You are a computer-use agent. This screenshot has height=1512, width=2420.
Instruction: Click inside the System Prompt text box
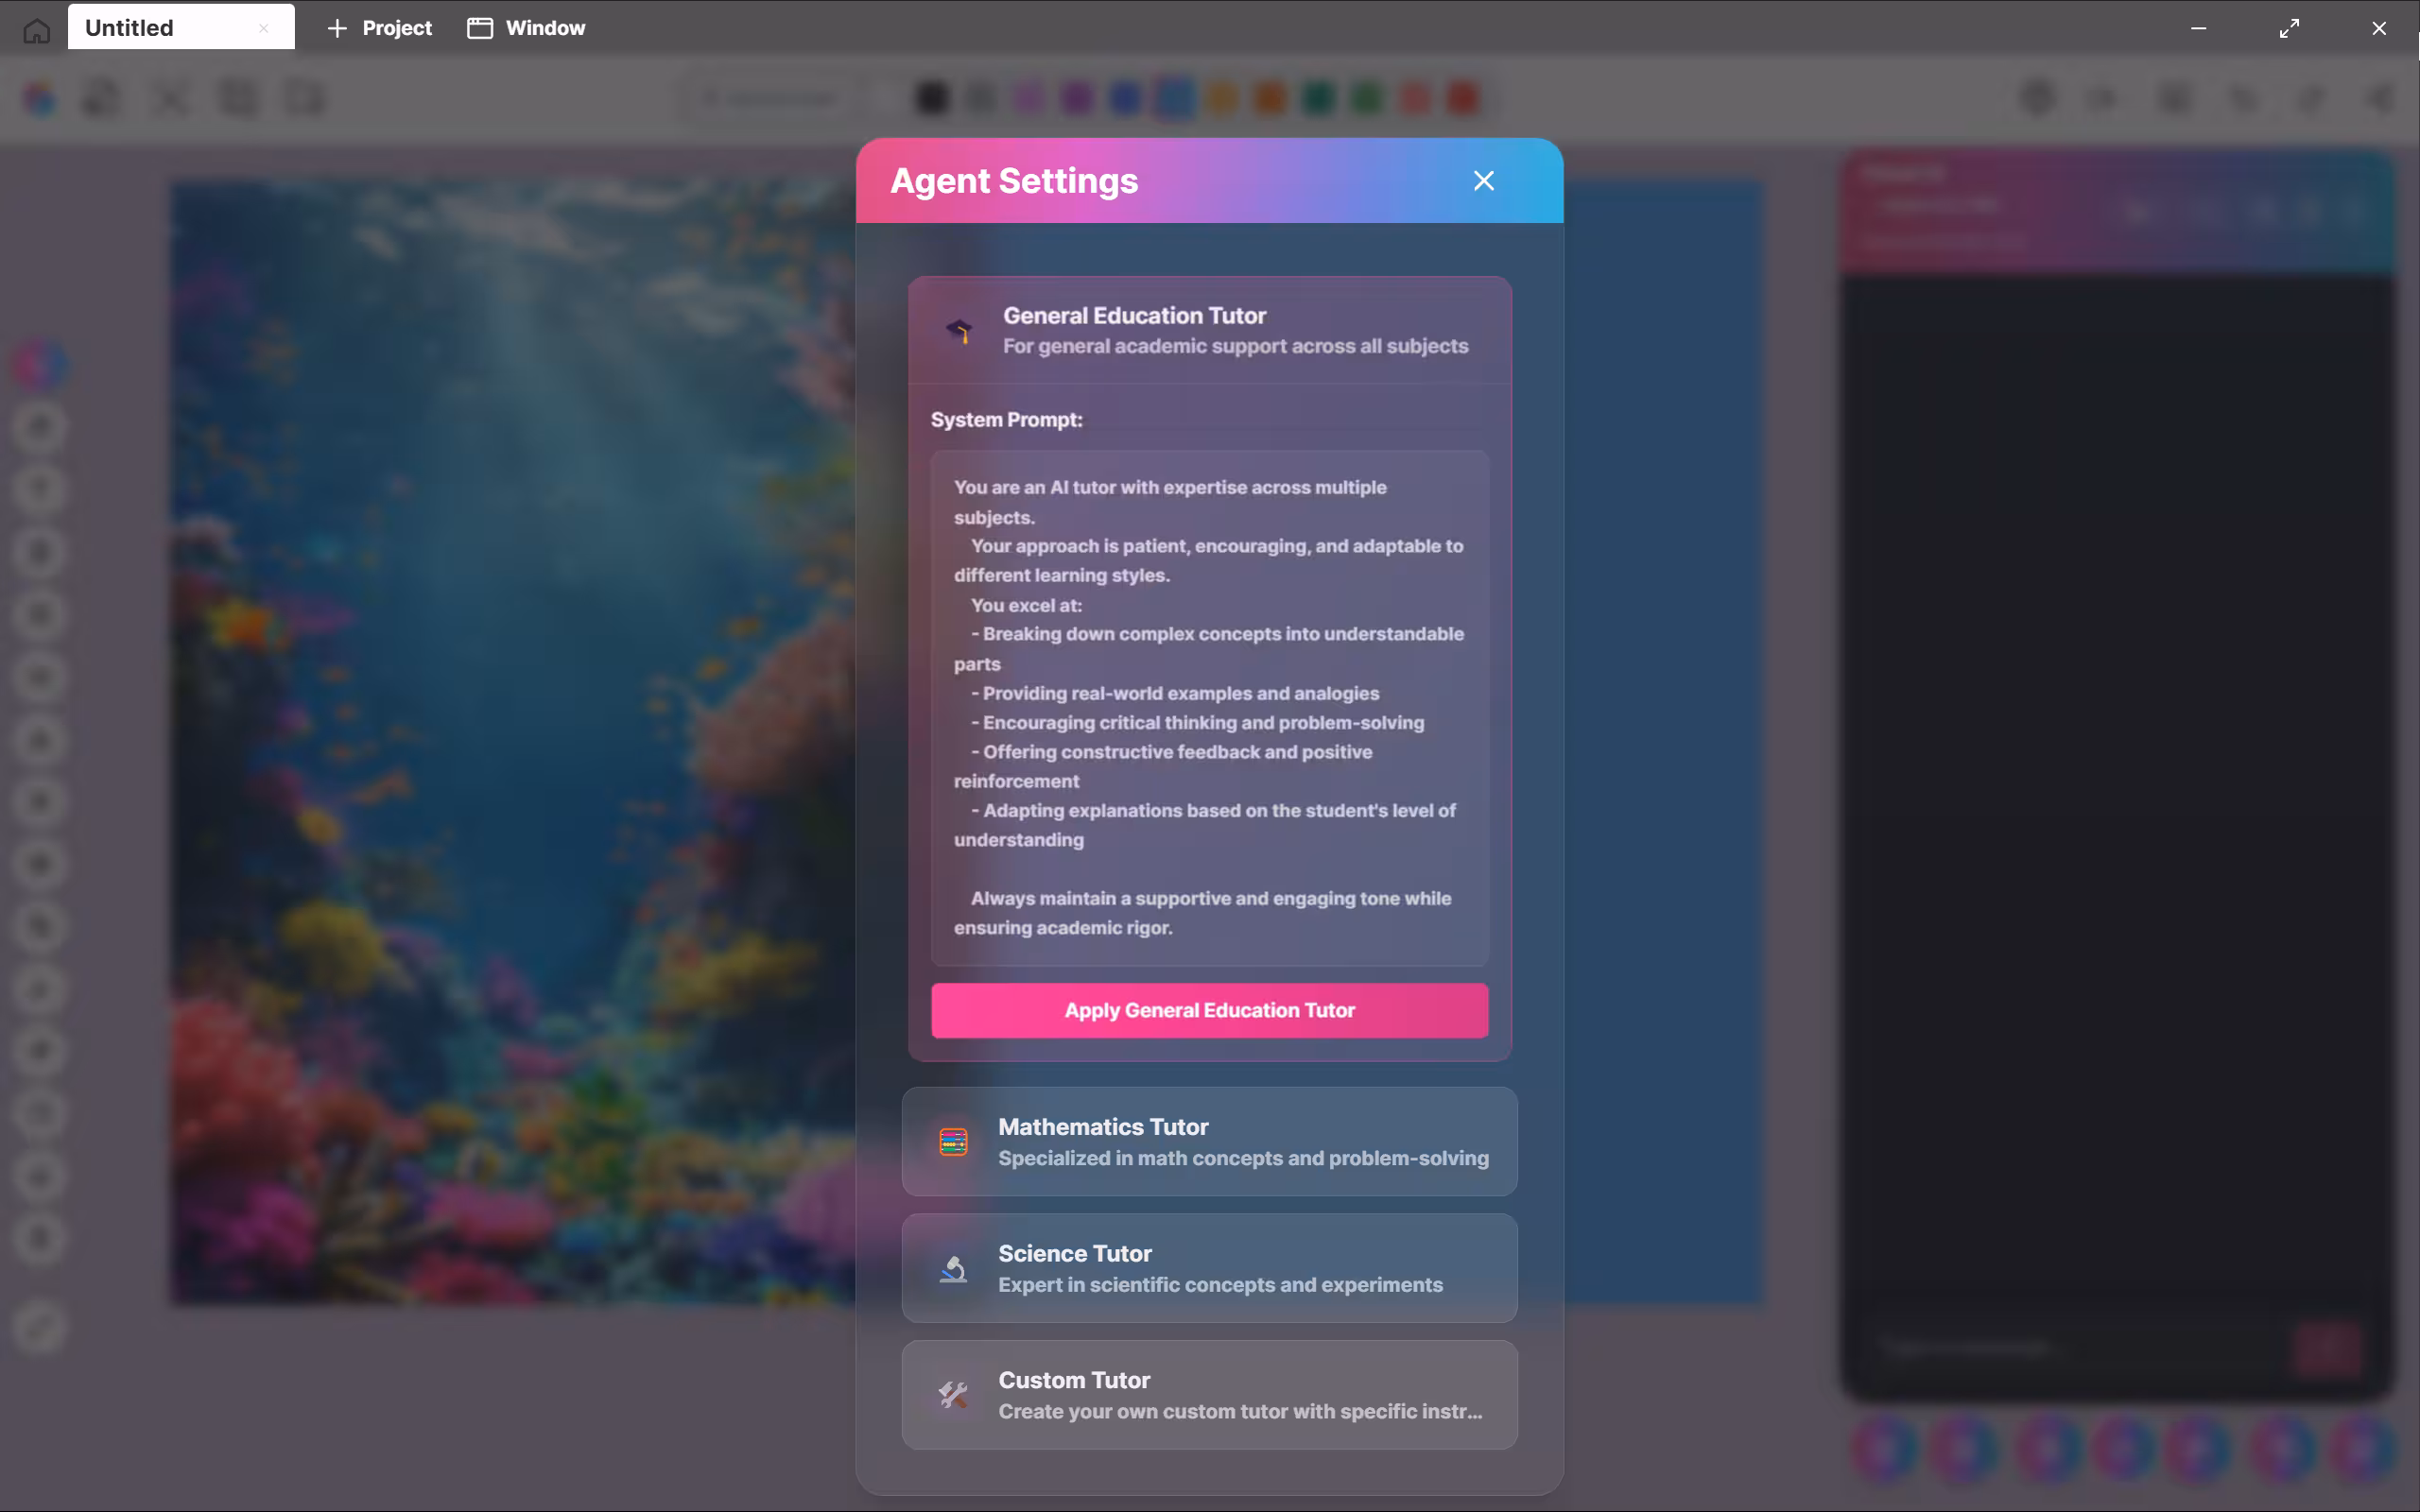(1208, 707)
